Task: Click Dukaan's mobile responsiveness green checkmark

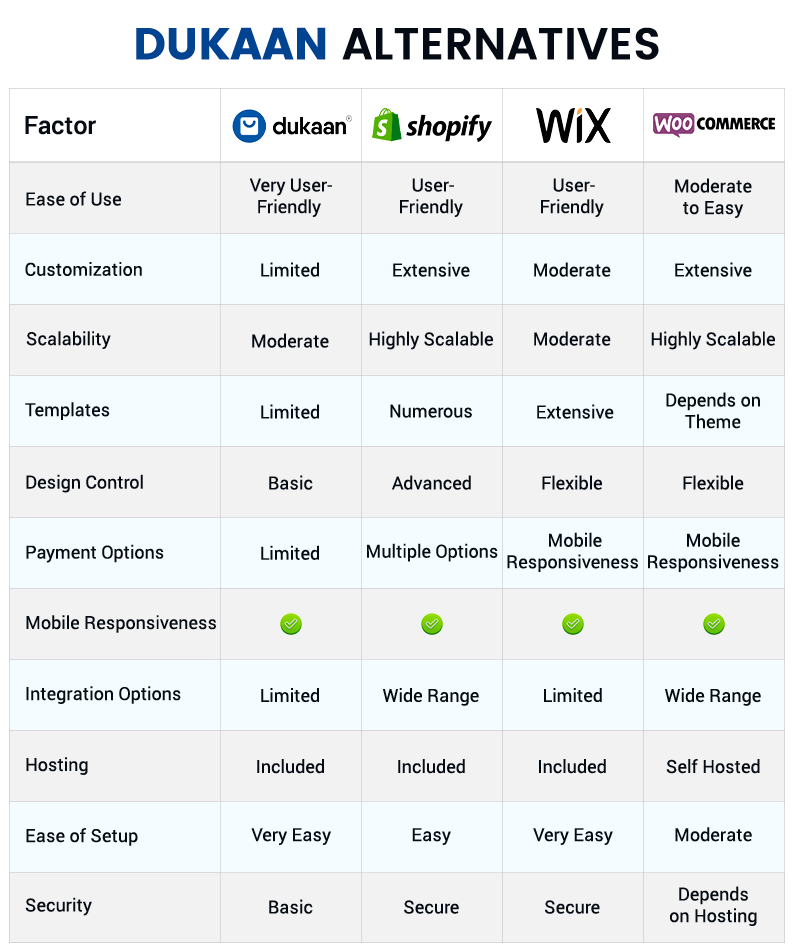Action: pyautogui.click(x=291, y=624)
